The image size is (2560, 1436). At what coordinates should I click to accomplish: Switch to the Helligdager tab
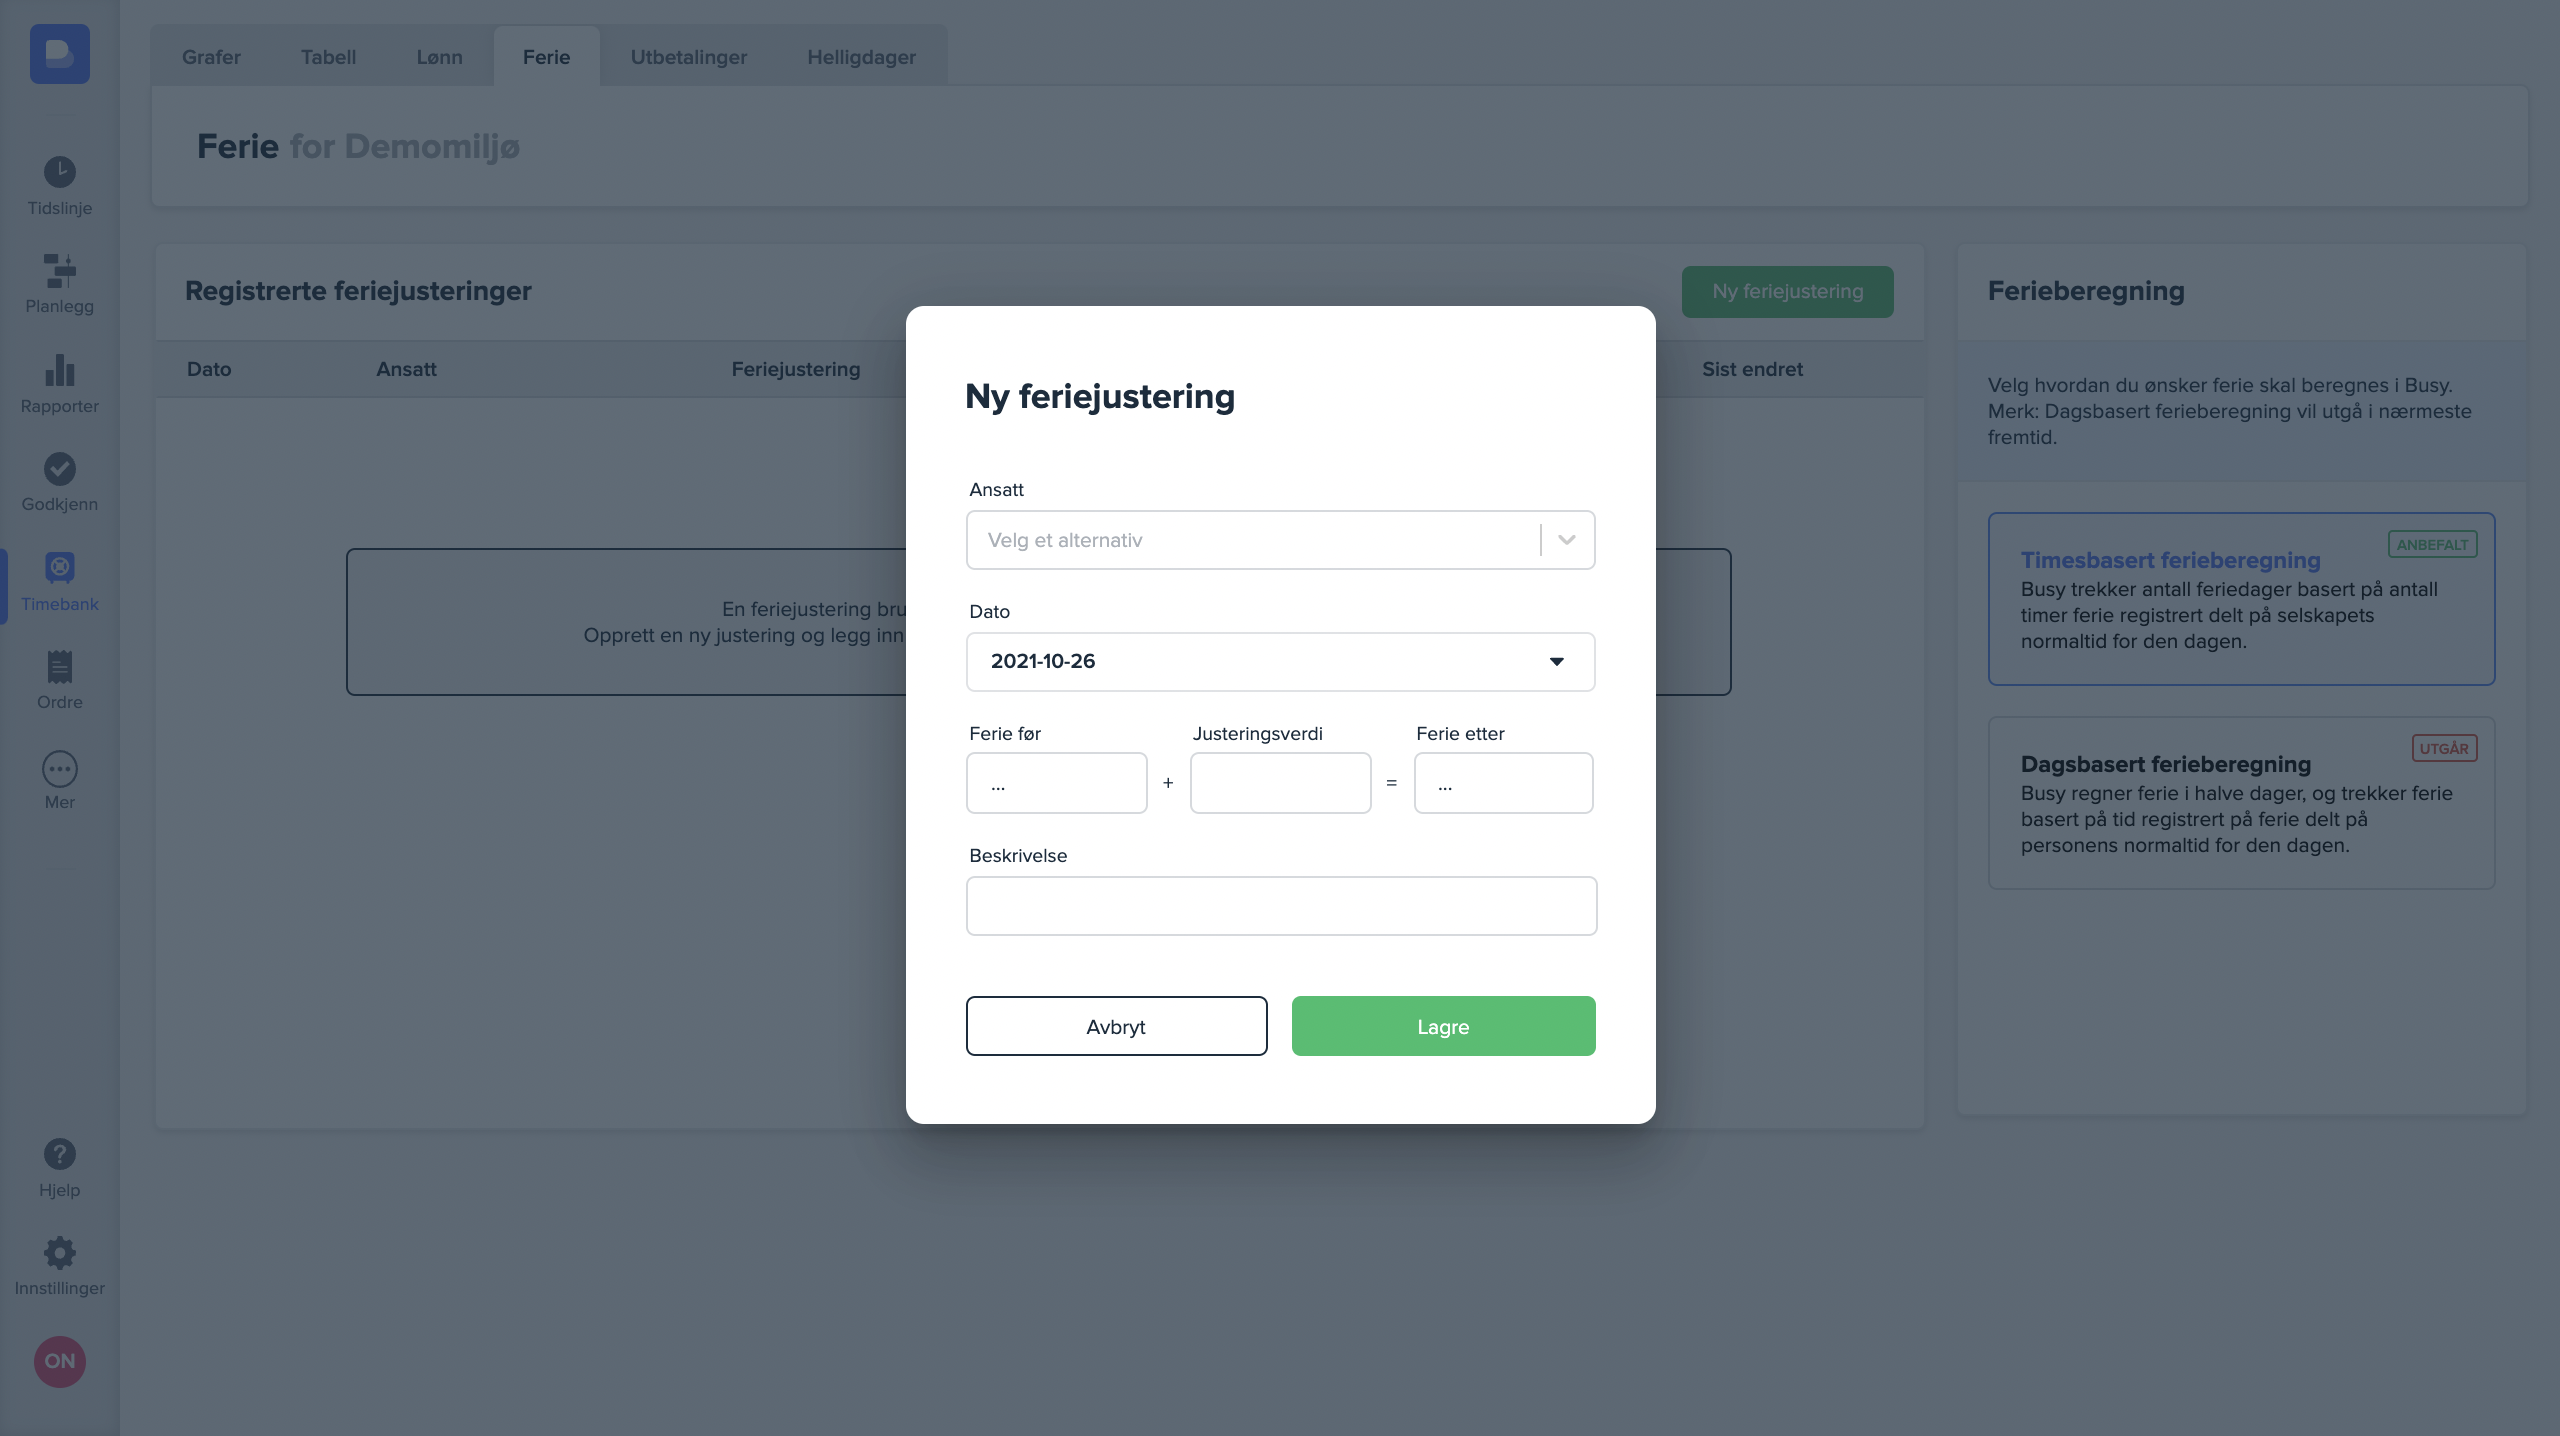click(x=861, y=57)
